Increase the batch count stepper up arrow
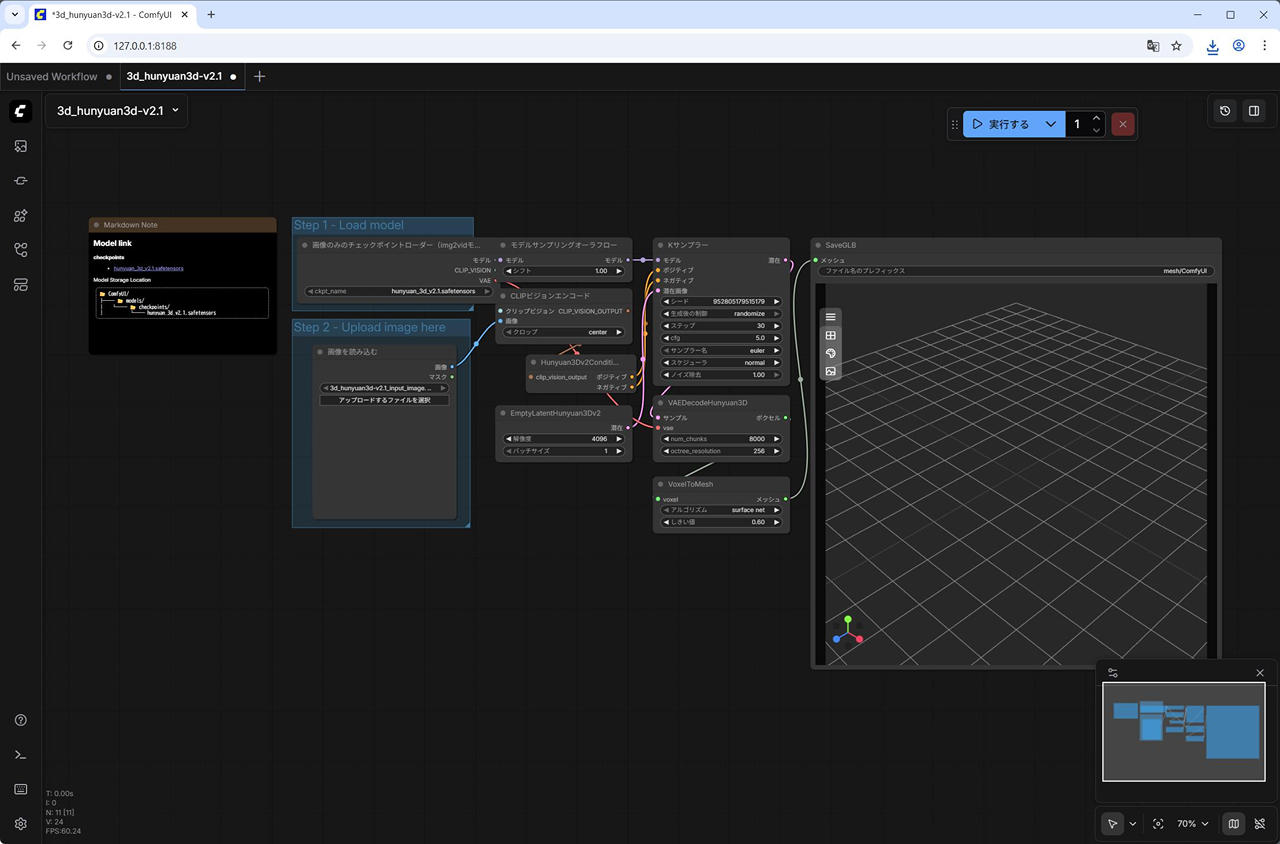This screenshot has width=1280, height=844. pyautogui.click(x=1097, y=118)
